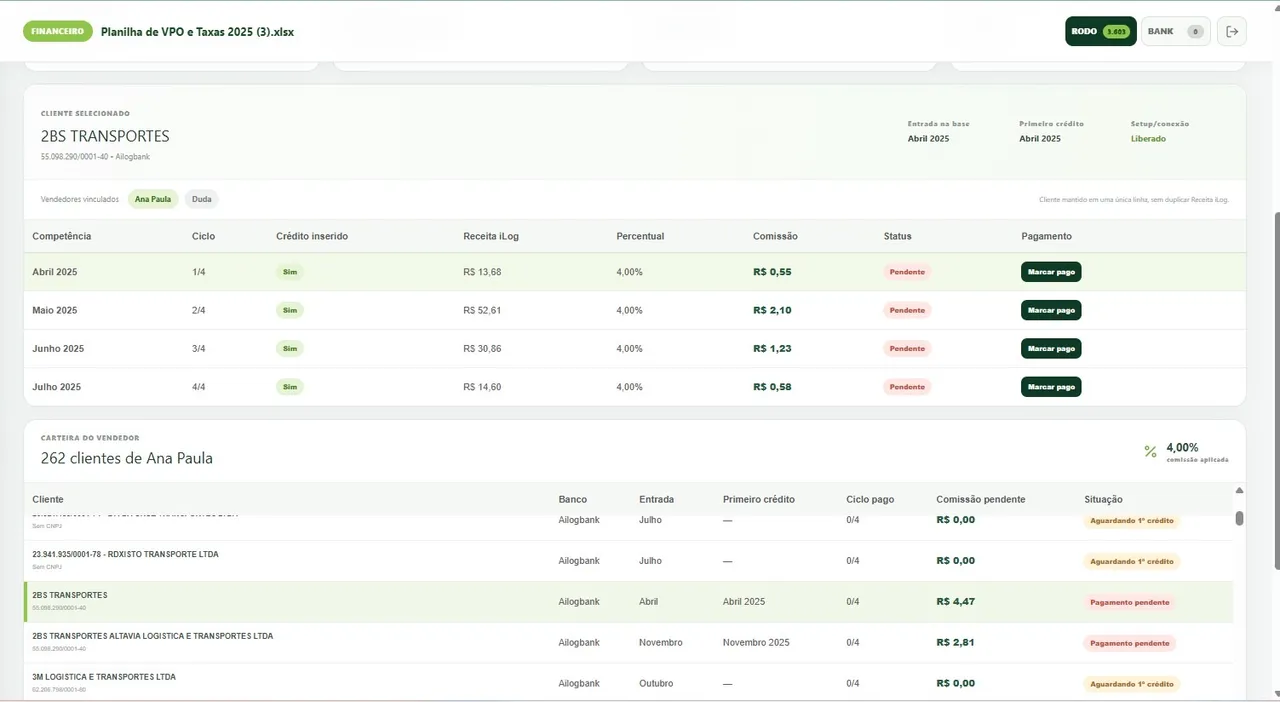Click the FINANCEIRO badge in the header

click(58, 31)
